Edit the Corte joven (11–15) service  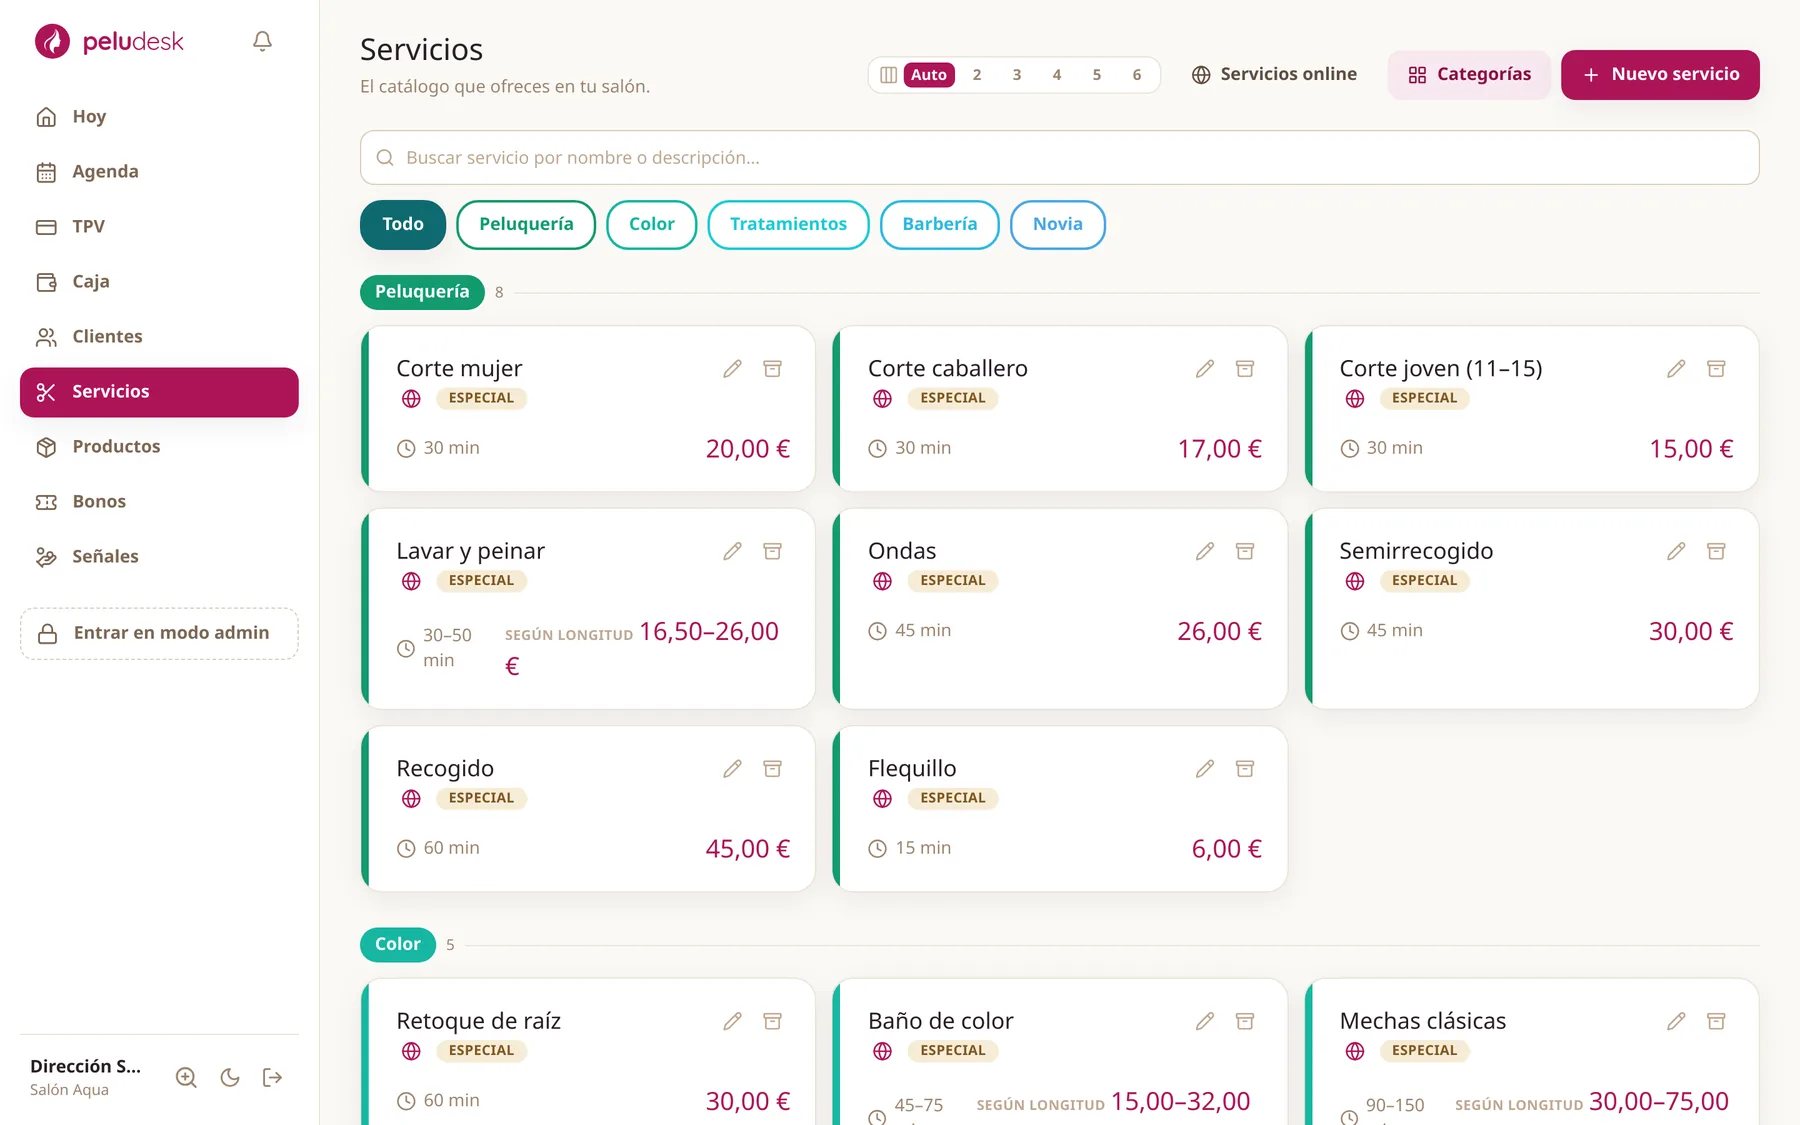[x=1677, y=369]
